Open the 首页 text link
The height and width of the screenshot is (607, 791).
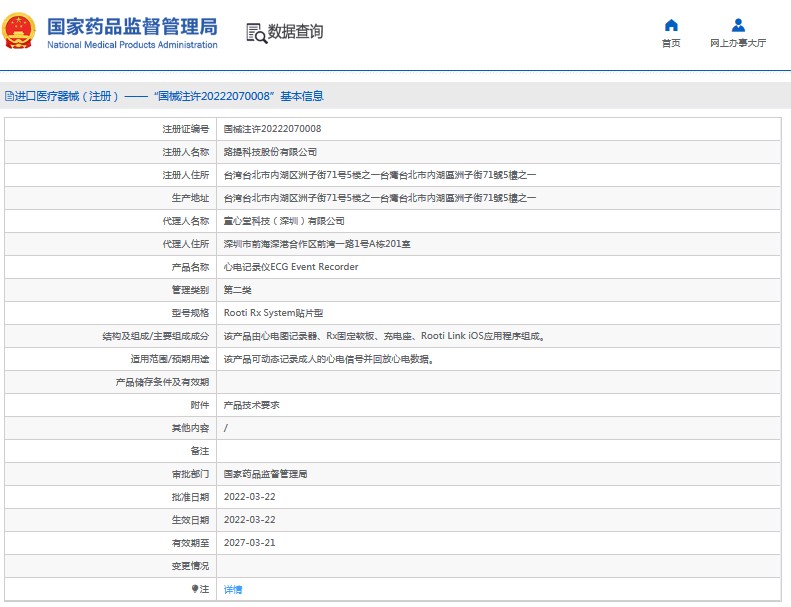671,43
